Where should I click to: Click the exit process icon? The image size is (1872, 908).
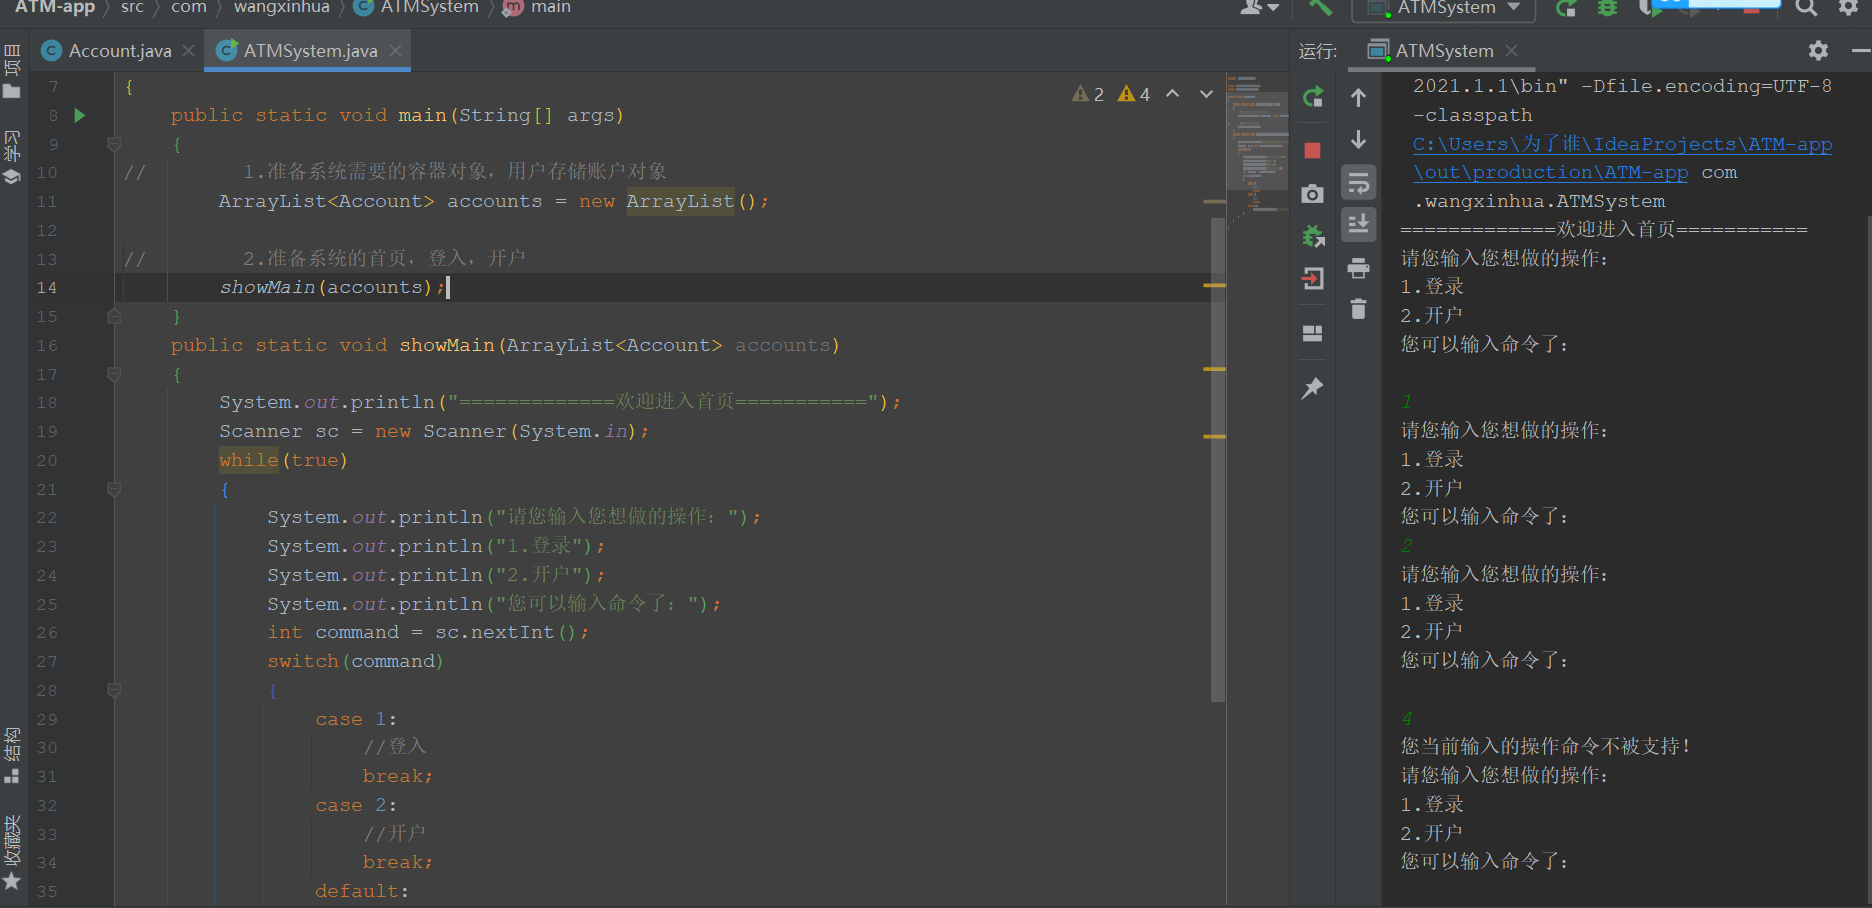(x=1313, y=278)
